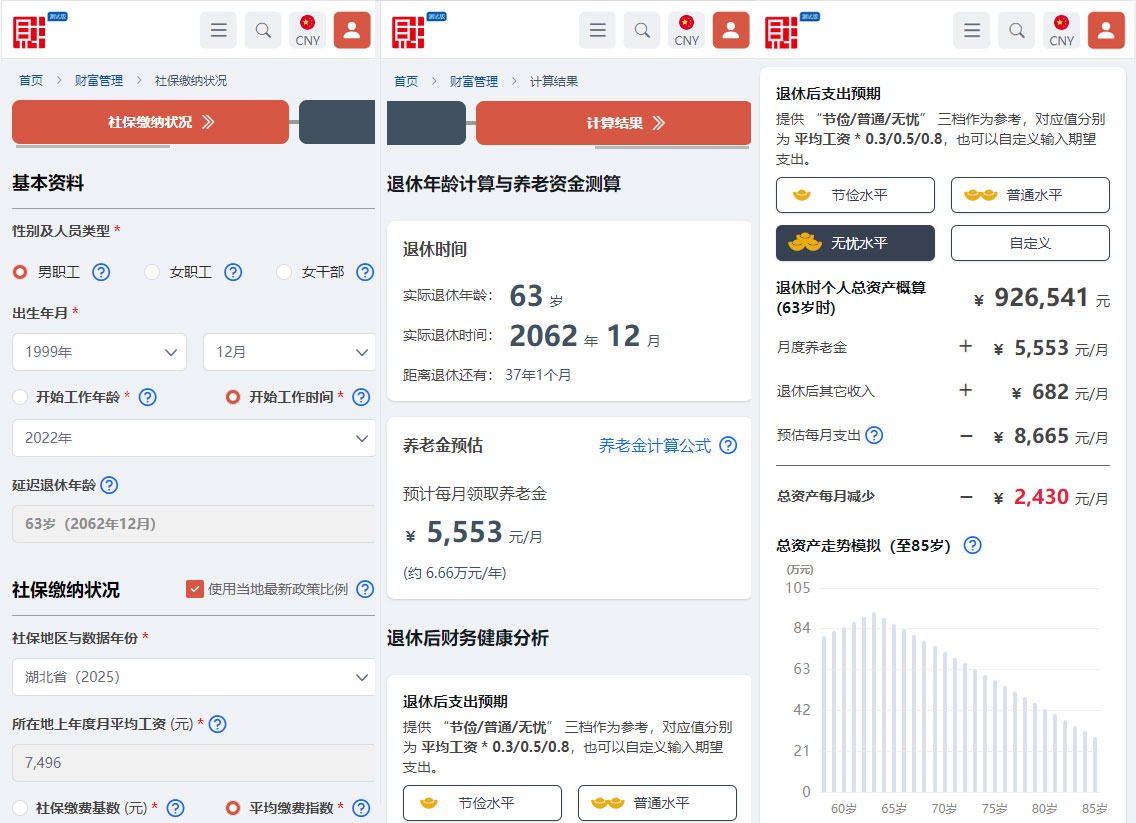Screen dimensions: 1136x823
Task: Open the help tooltip beside 女职工
Action: [x=233, y=272]
